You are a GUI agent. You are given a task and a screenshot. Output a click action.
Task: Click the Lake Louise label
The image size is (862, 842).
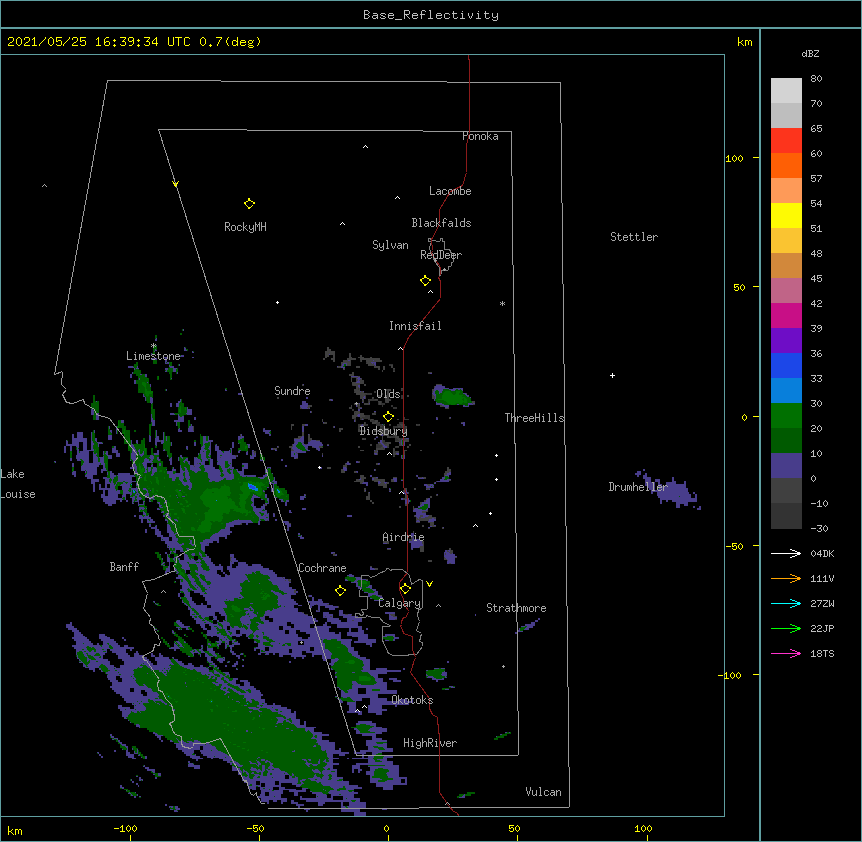18,484
